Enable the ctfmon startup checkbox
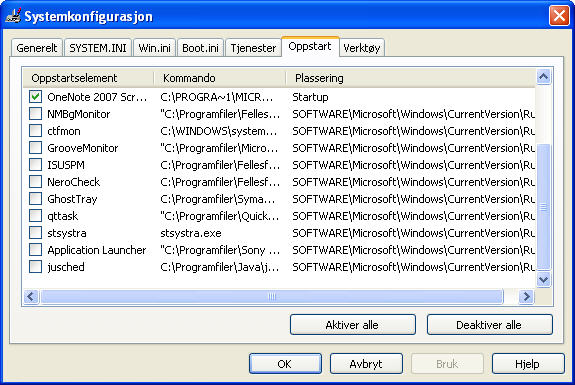The width and height of the screenshot is (575, 385). pyautogui.click(x=35, y=131)
